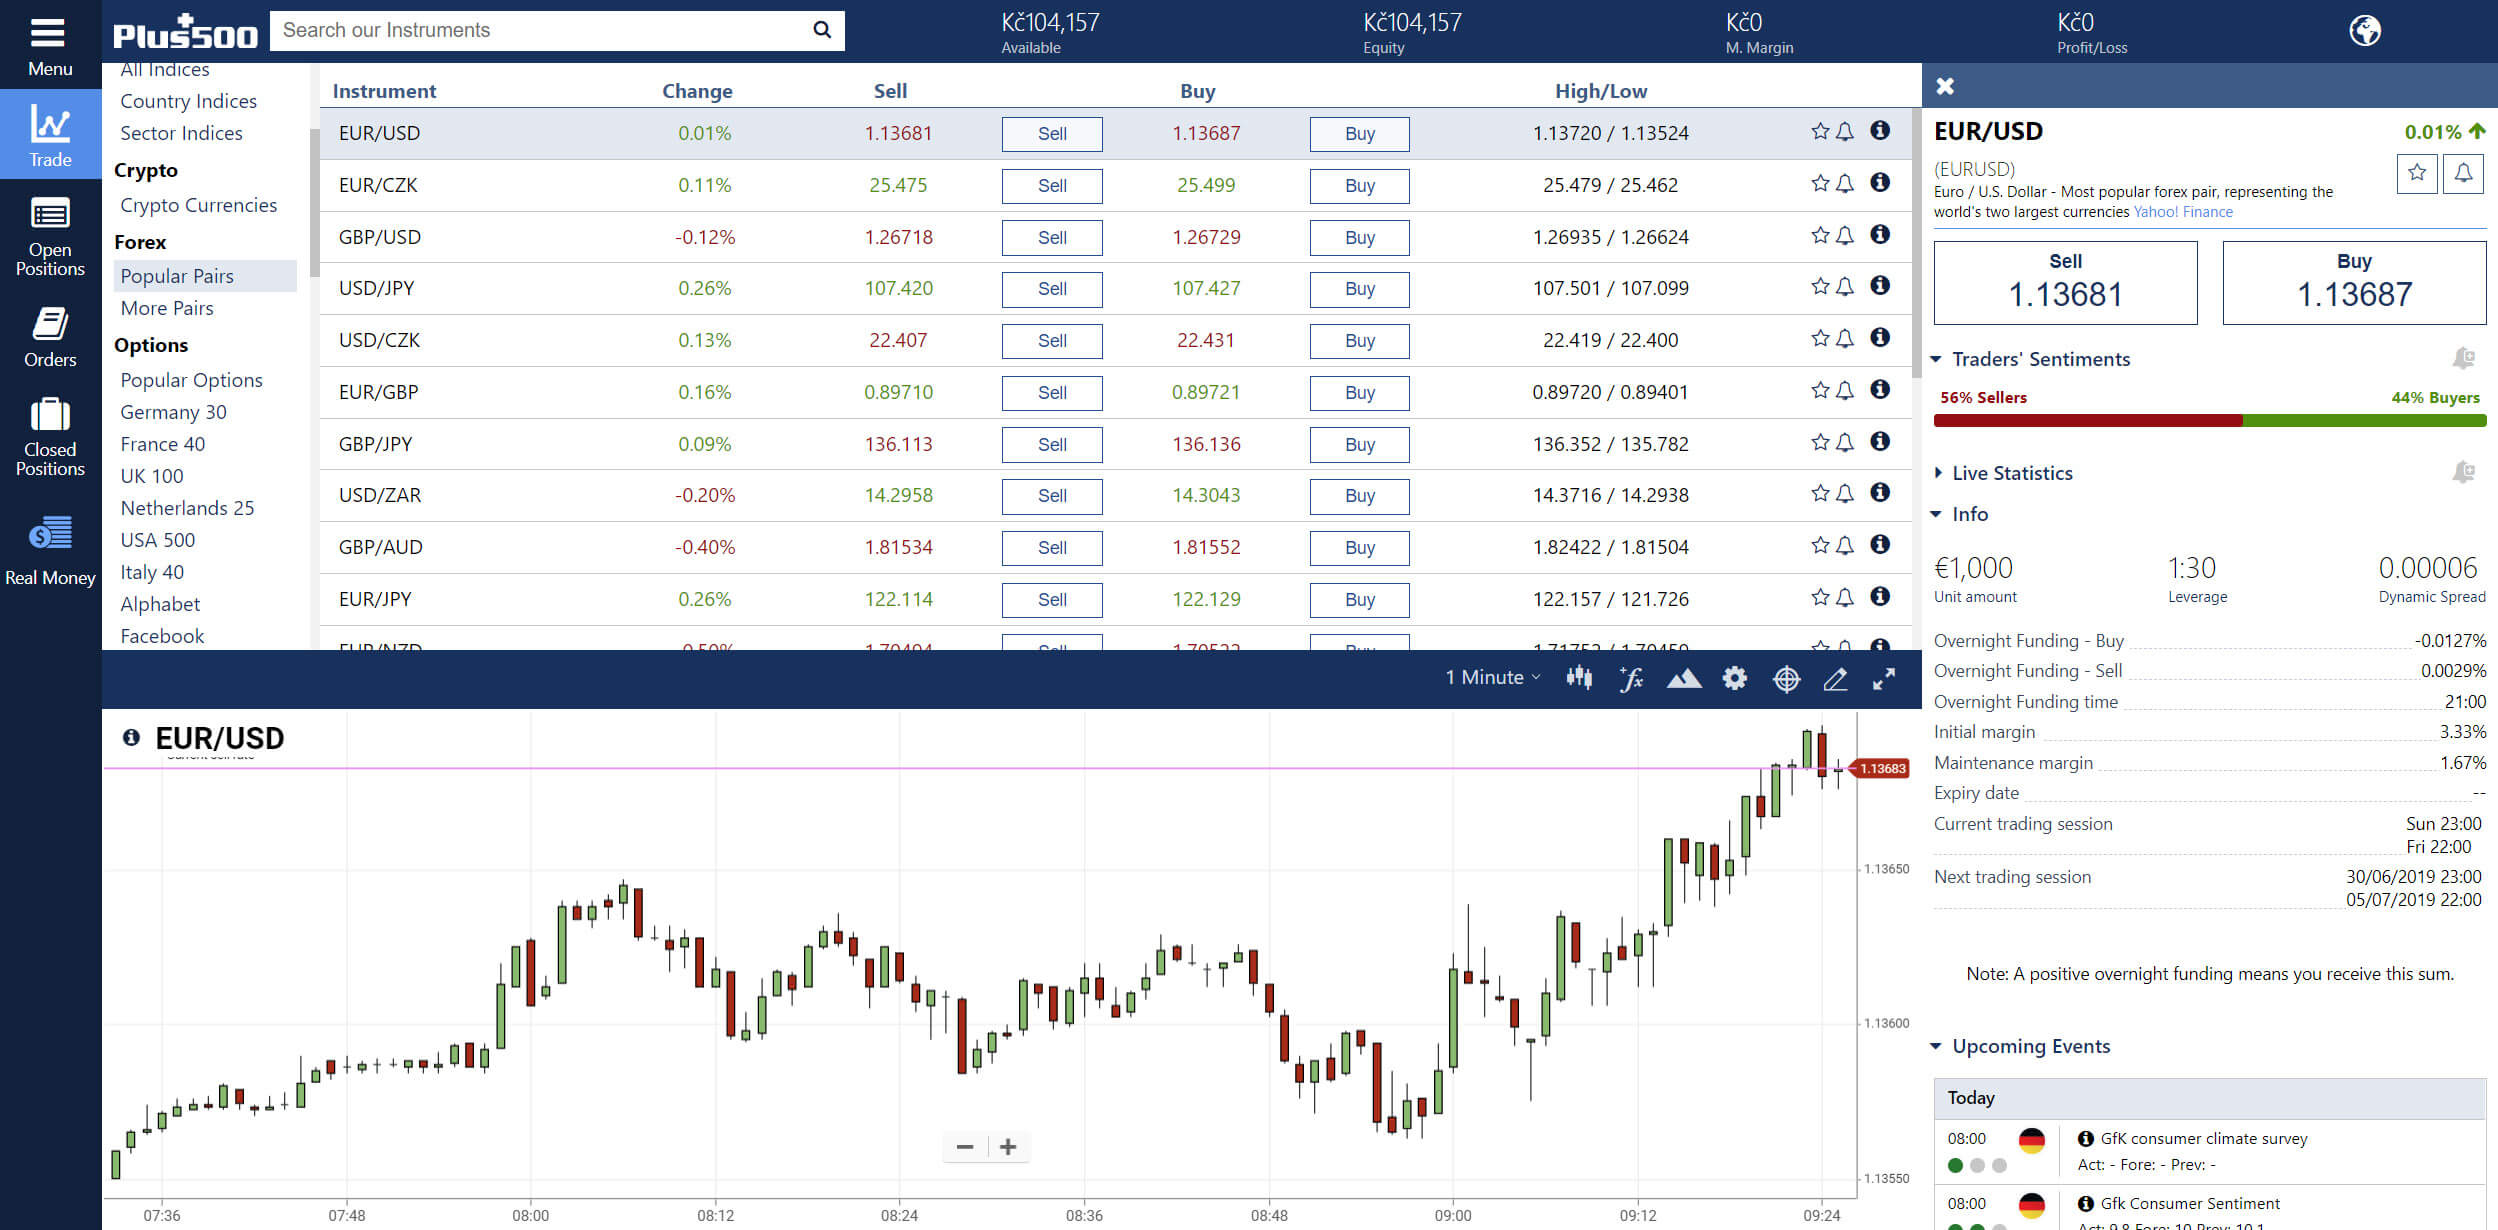Click the sellers/buyers sentiment bar
Screen dimensions: 2498x1230
[2210, 421]
